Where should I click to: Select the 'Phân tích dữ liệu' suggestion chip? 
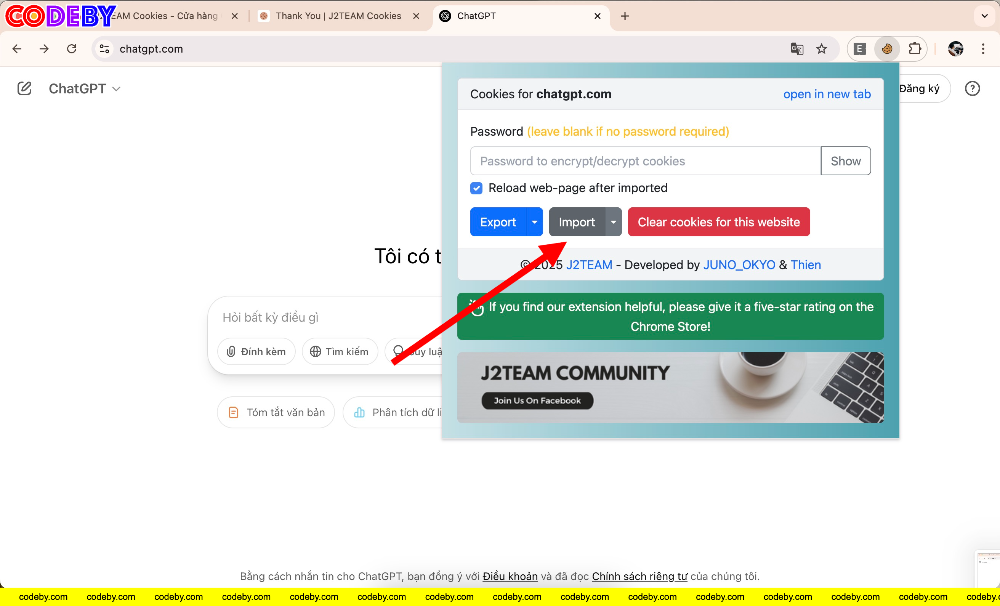tap(393, 413)
